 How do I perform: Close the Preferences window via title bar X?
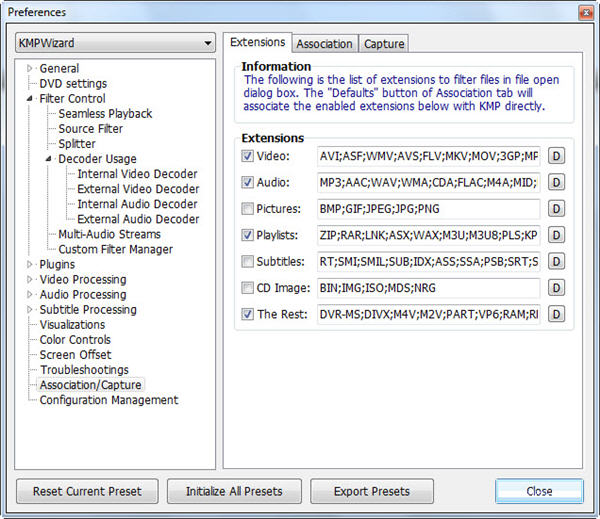tap(583, 12)
